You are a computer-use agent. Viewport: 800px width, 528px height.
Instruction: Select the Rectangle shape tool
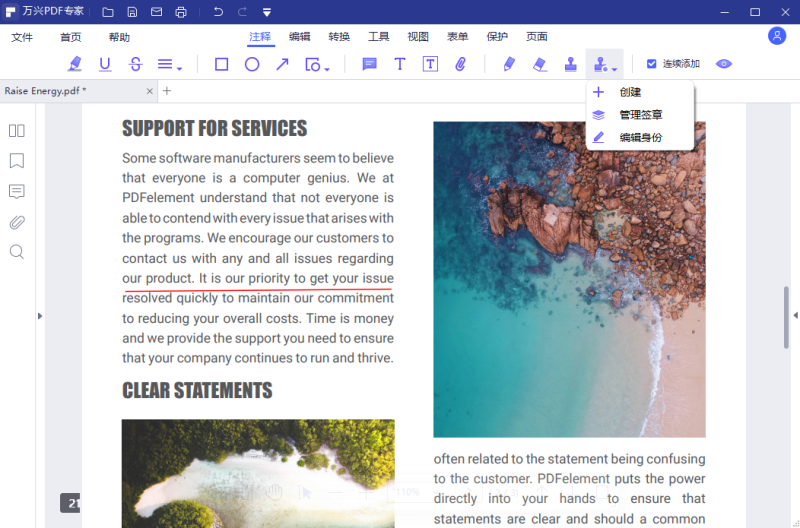click(221, 64)
